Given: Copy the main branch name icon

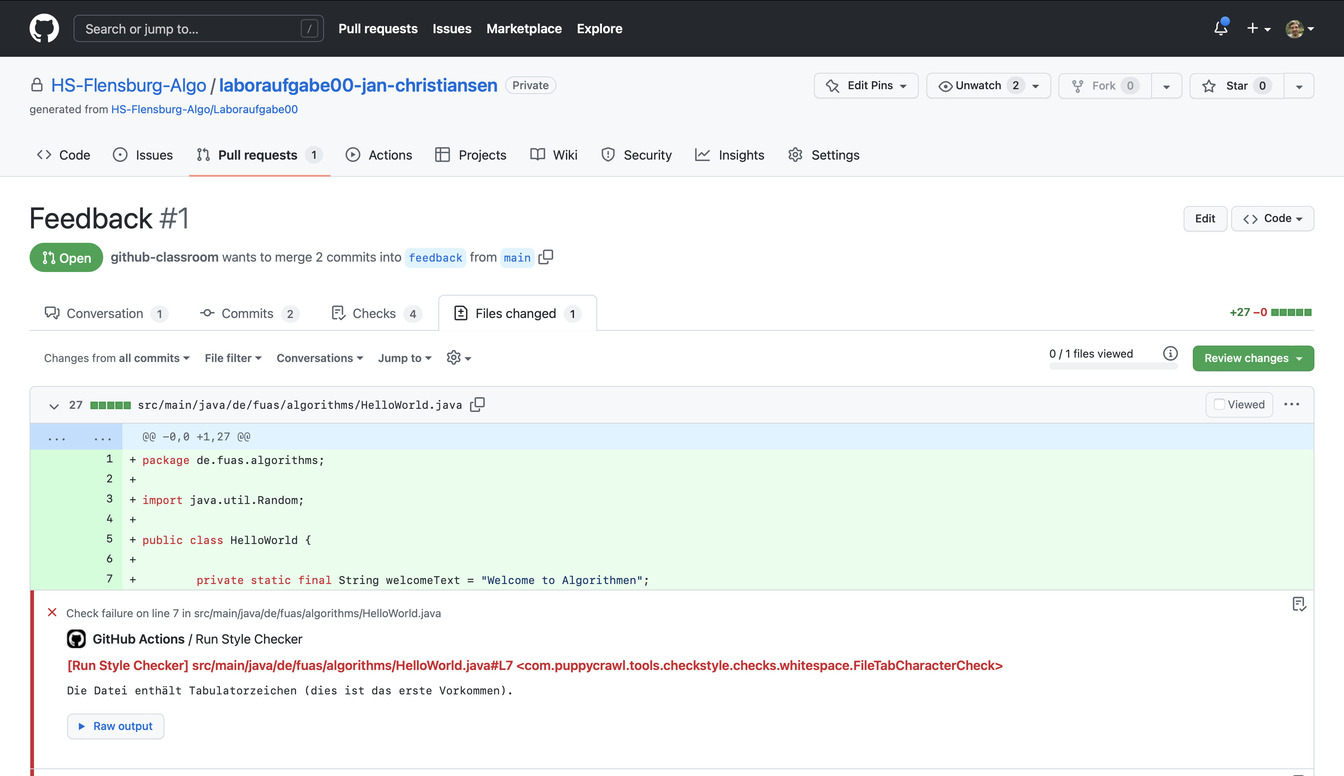Looking at the screenshot, I should click(546, 257).
